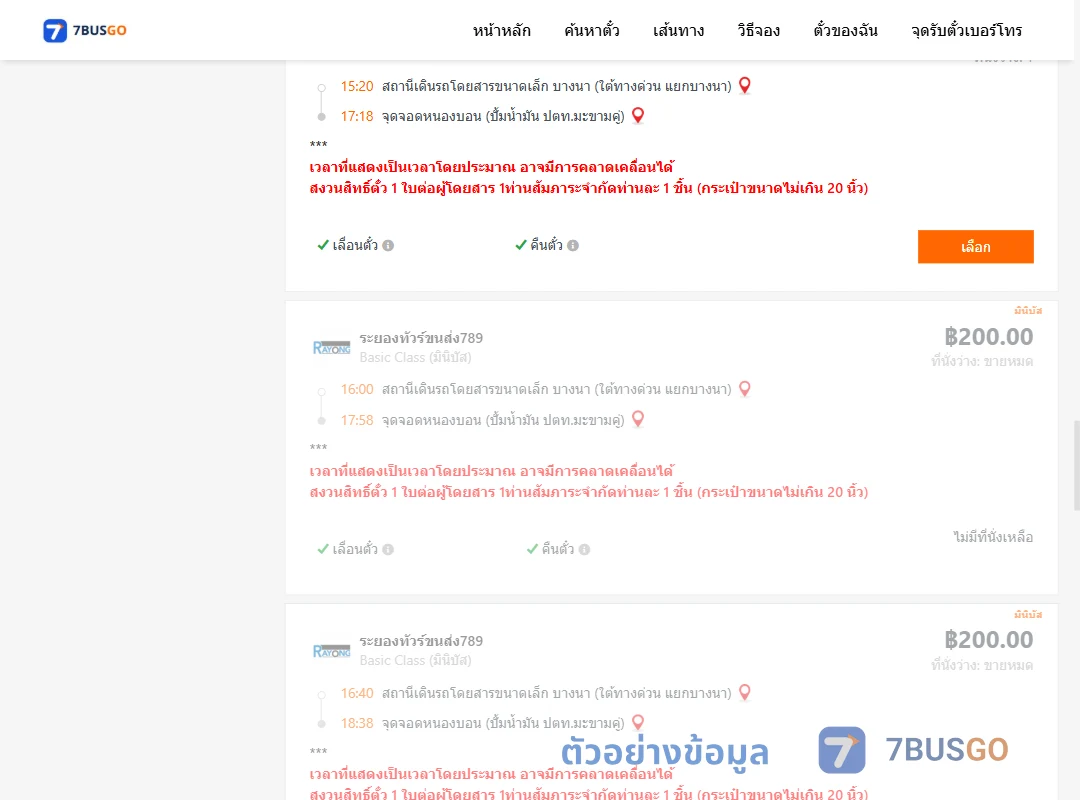This screenshot has width=1080, height=800.
Task: Click Bangna station name on 16:00 row
Action: (557, 389)
